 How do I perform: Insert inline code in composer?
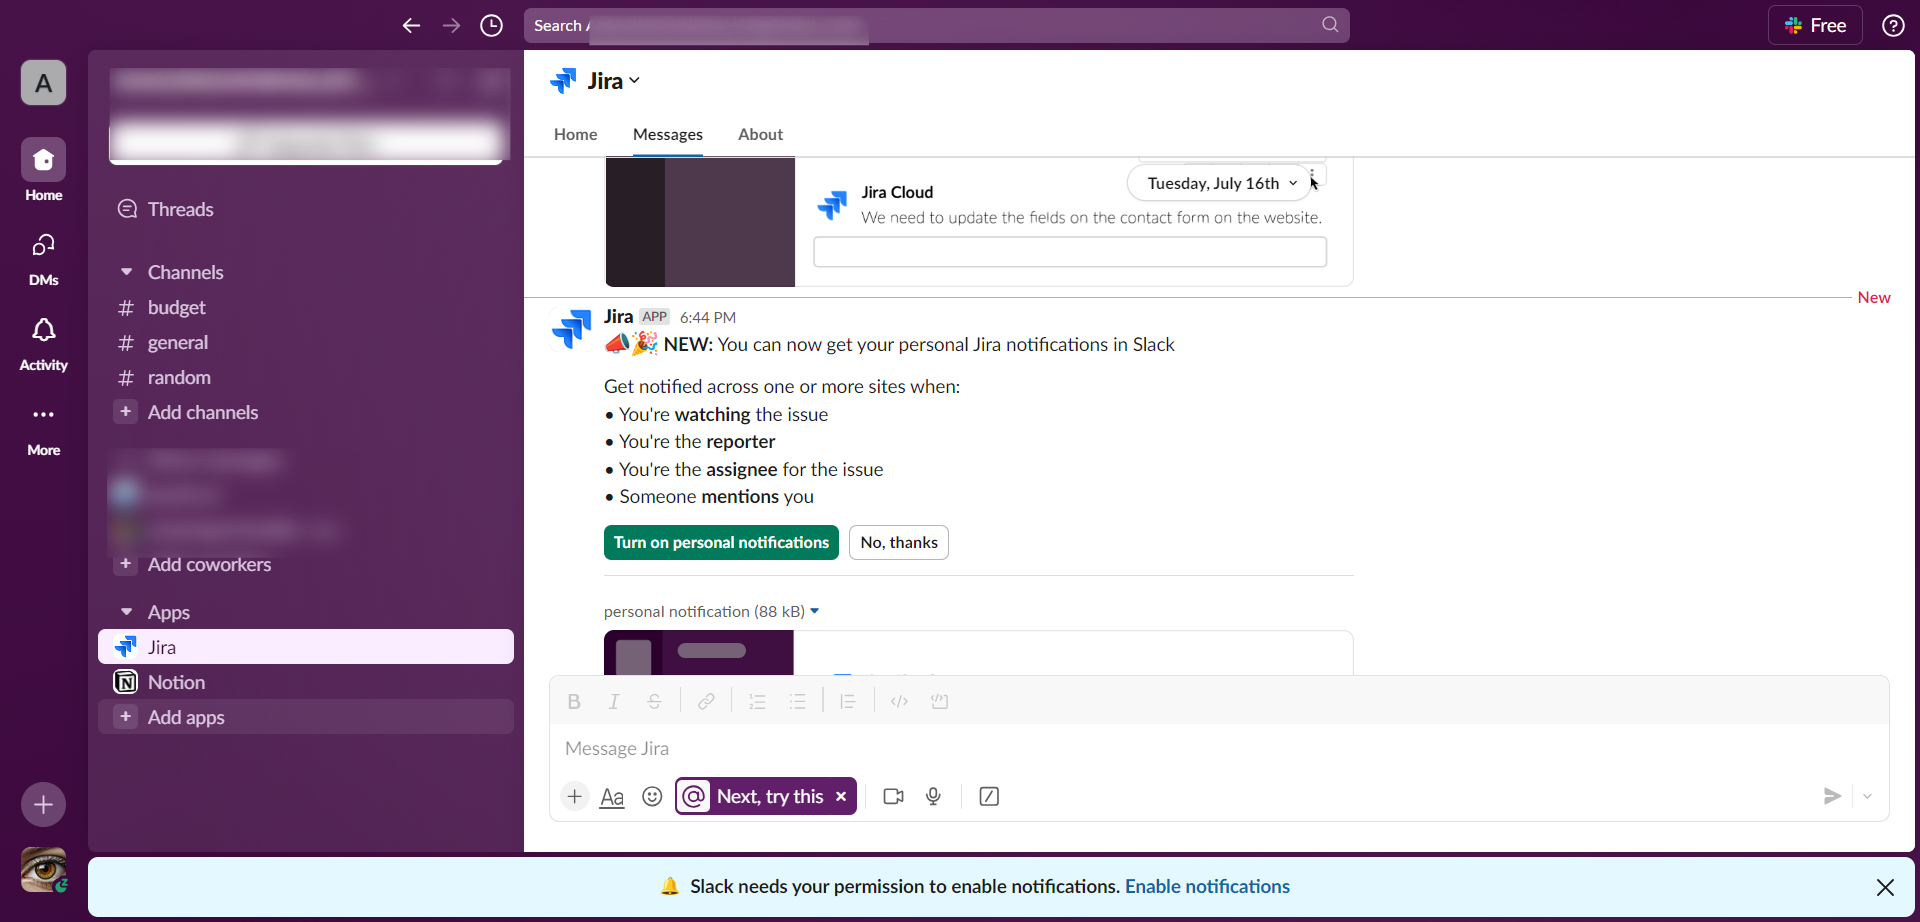[899, 702]
